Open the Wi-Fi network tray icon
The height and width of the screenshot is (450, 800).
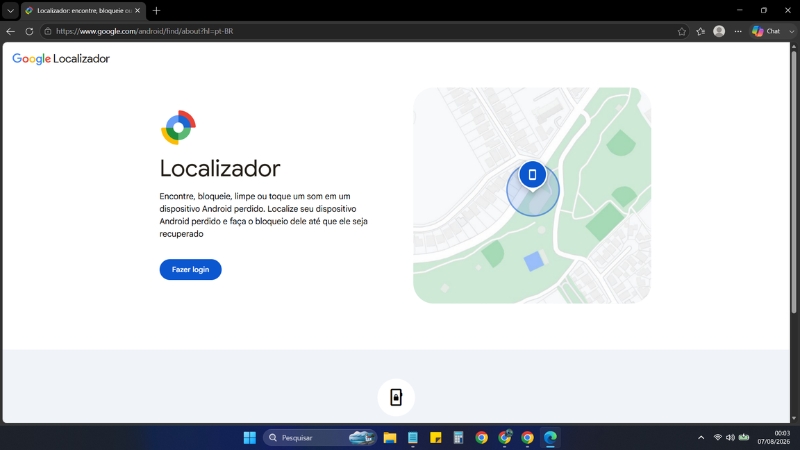pyautogui.click(x=717, y=438)
